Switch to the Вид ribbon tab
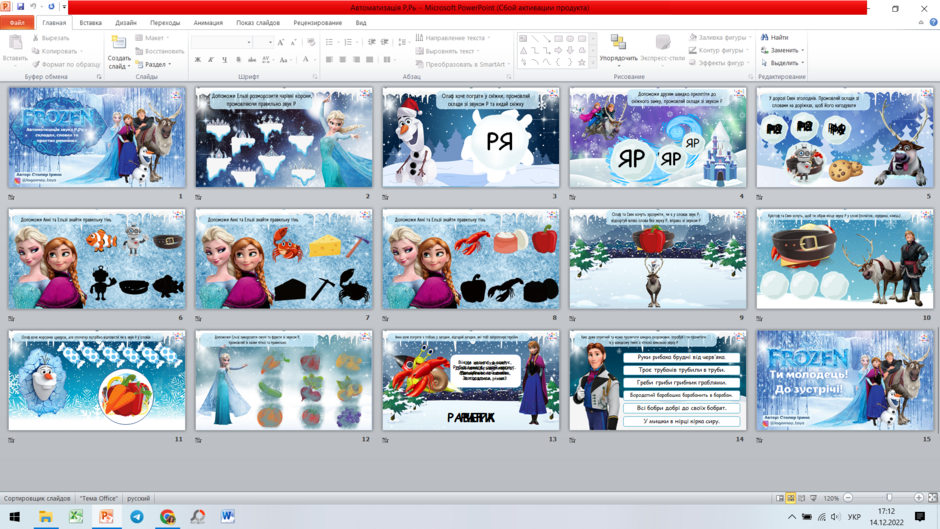This screenshot has height=529, width=940. tap(361, 23)
